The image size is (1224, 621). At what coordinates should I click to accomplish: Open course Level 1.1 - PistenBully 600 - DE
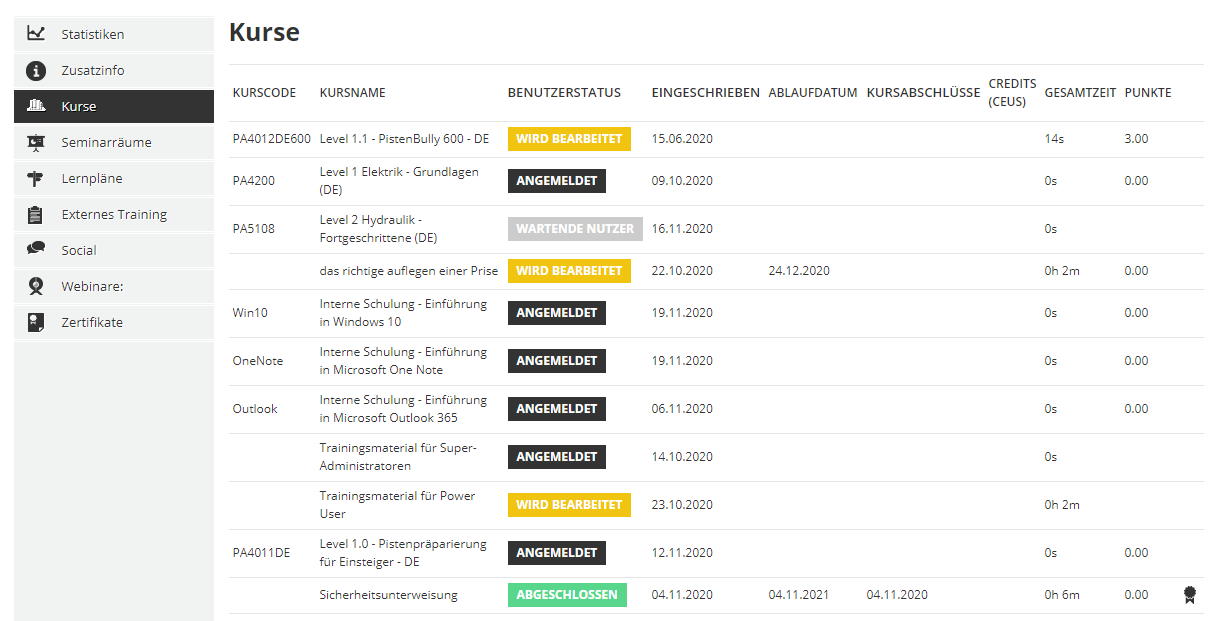(x=404, y=139)
